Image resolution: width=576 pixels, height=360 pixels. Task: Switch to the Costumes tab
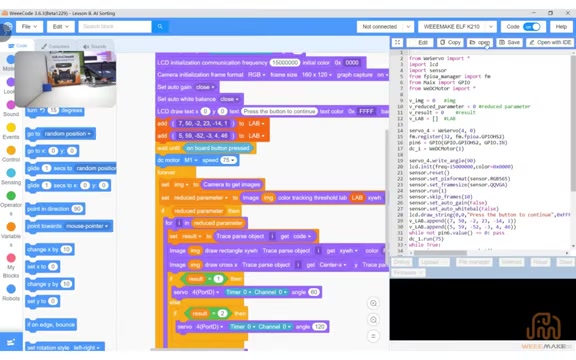(x=55, y=46)
